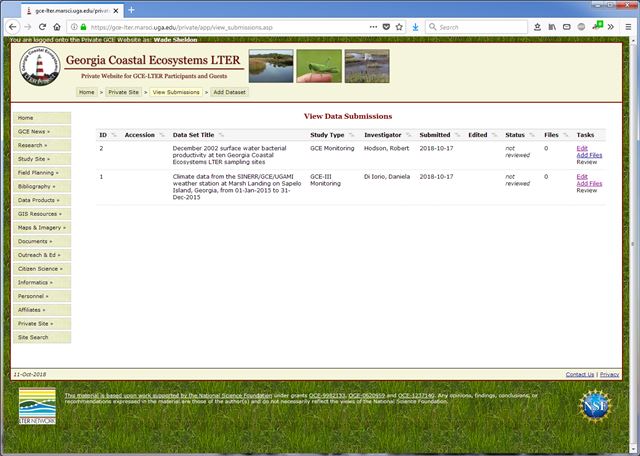
Task: Open a new browser tab
Action: tap(131, 9)
